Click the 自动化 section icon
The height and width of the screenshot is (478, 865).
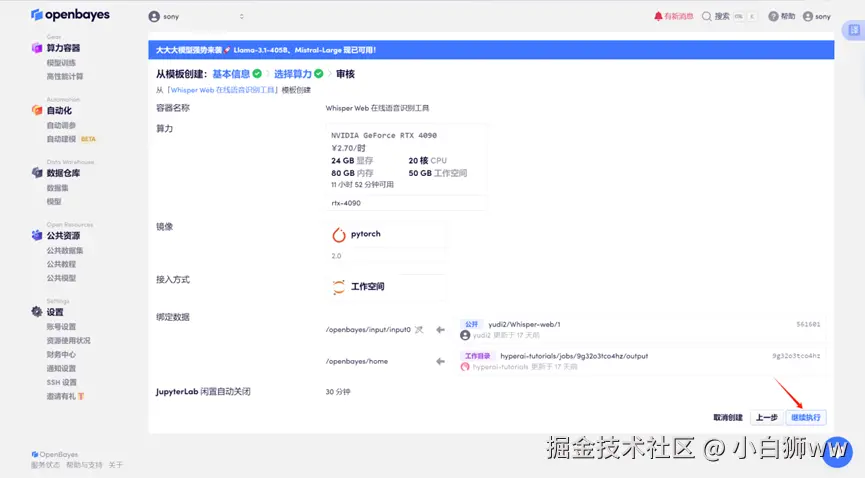(37, 110)
